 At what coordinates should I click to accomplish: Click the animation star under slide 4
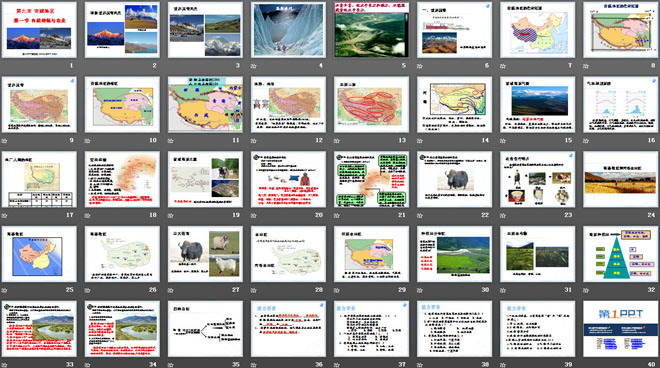pyautogui.click(x=254, y=66)
